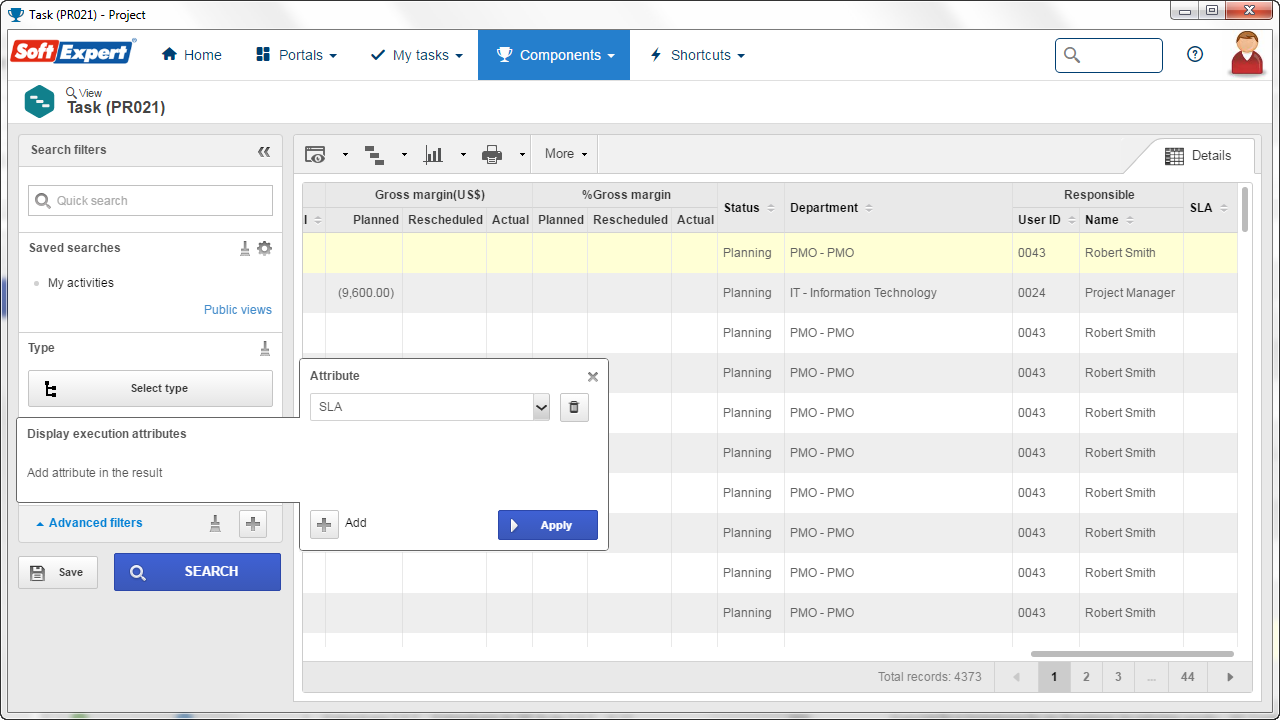The image size is (1280, 720).
Task: Select My activities saved search
Action: pos(81,283)
